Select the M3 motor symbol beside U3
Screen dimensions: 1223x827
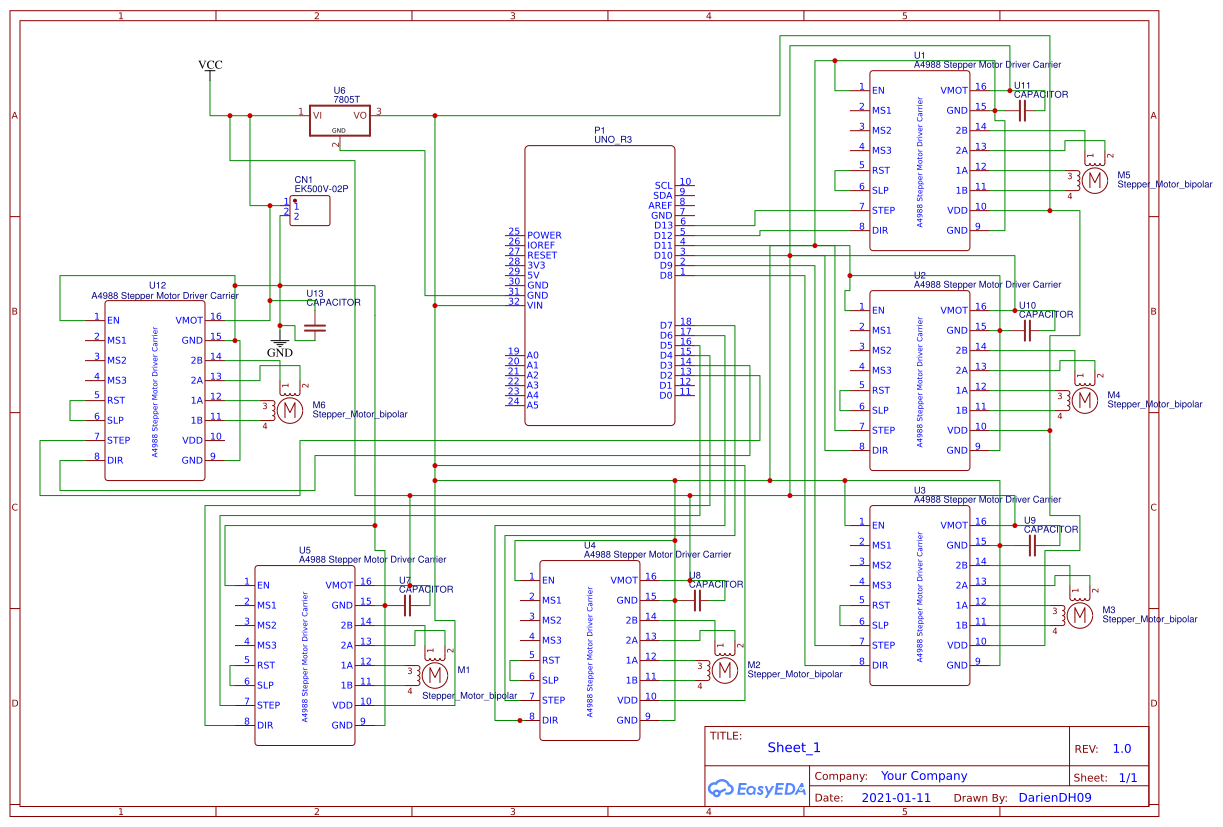tap(1080, 613)
